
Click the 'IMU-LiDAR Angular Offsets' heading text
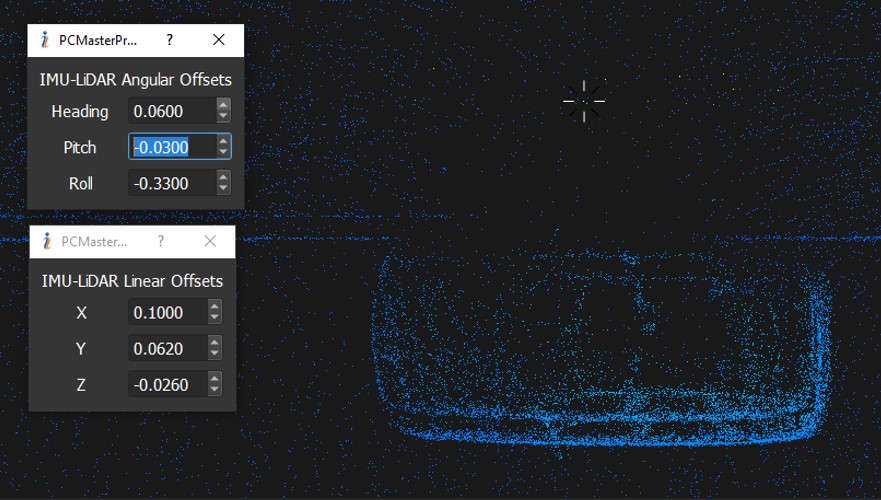(135, 80)
